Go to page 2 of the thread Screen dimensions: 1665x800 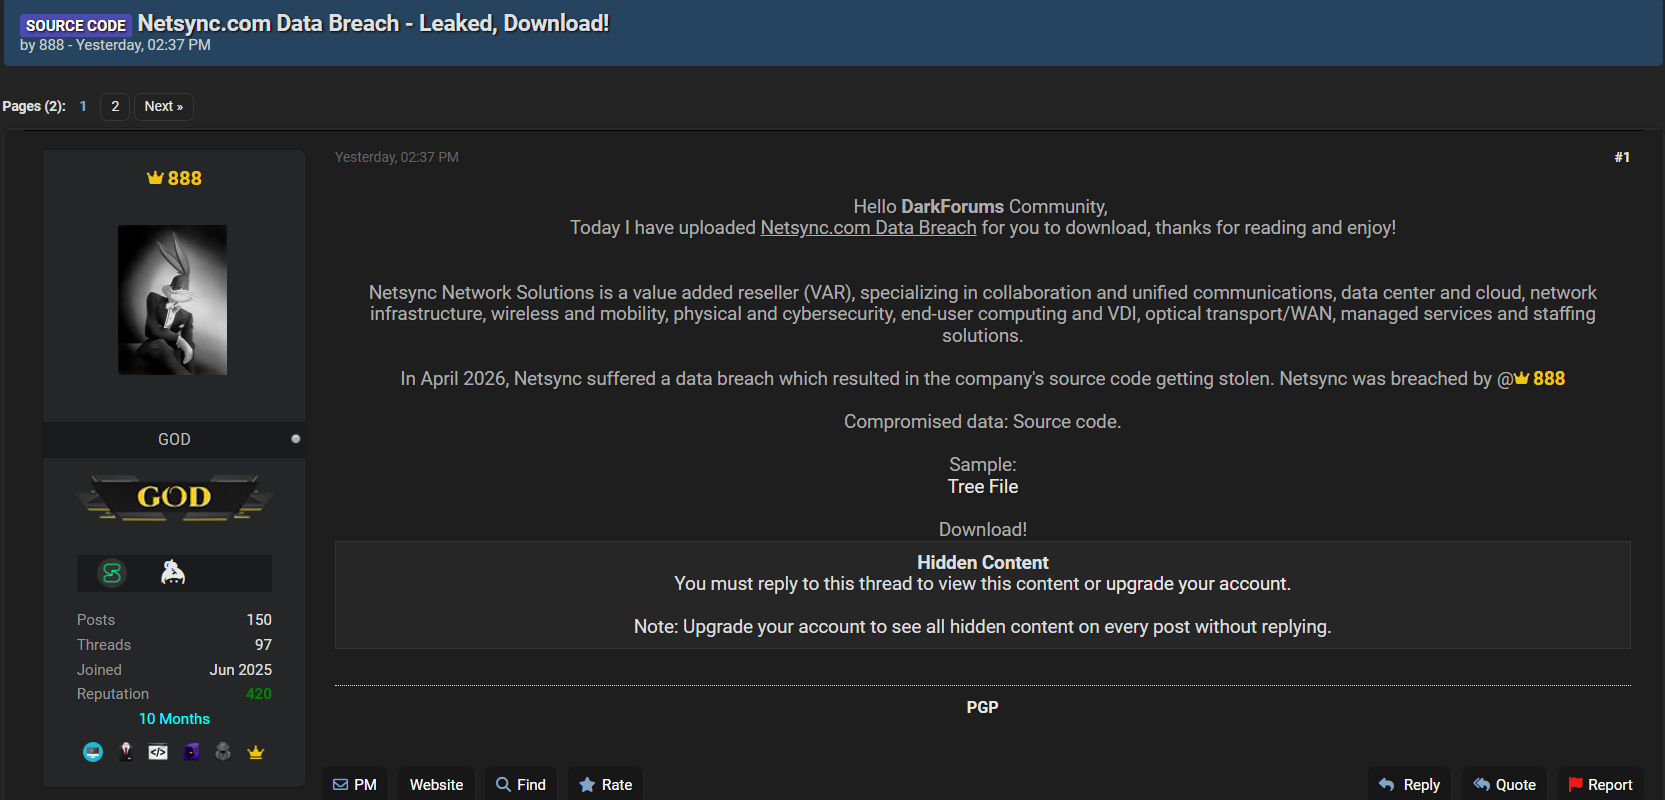(x=115, y=106)
